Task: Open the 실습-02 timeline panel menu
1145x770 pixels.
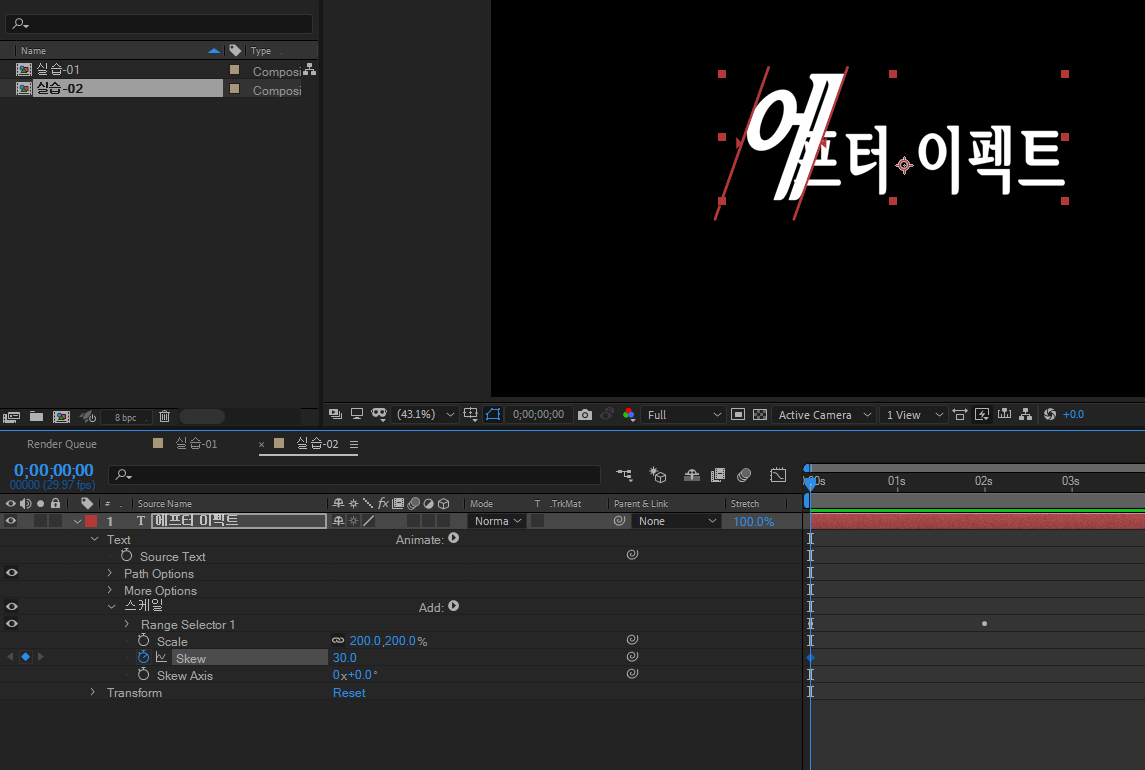Action: [x=353, y=444]
